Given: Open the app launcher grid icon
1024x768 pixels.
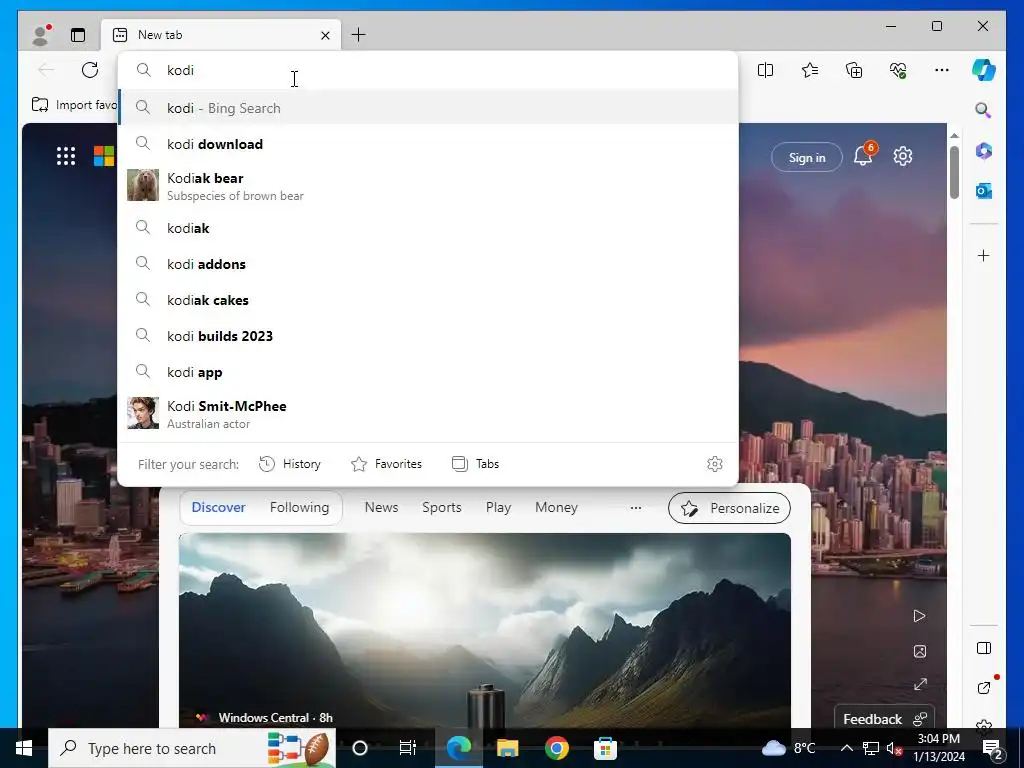Looking at the screenshot, I should click(x=66, y=156).
